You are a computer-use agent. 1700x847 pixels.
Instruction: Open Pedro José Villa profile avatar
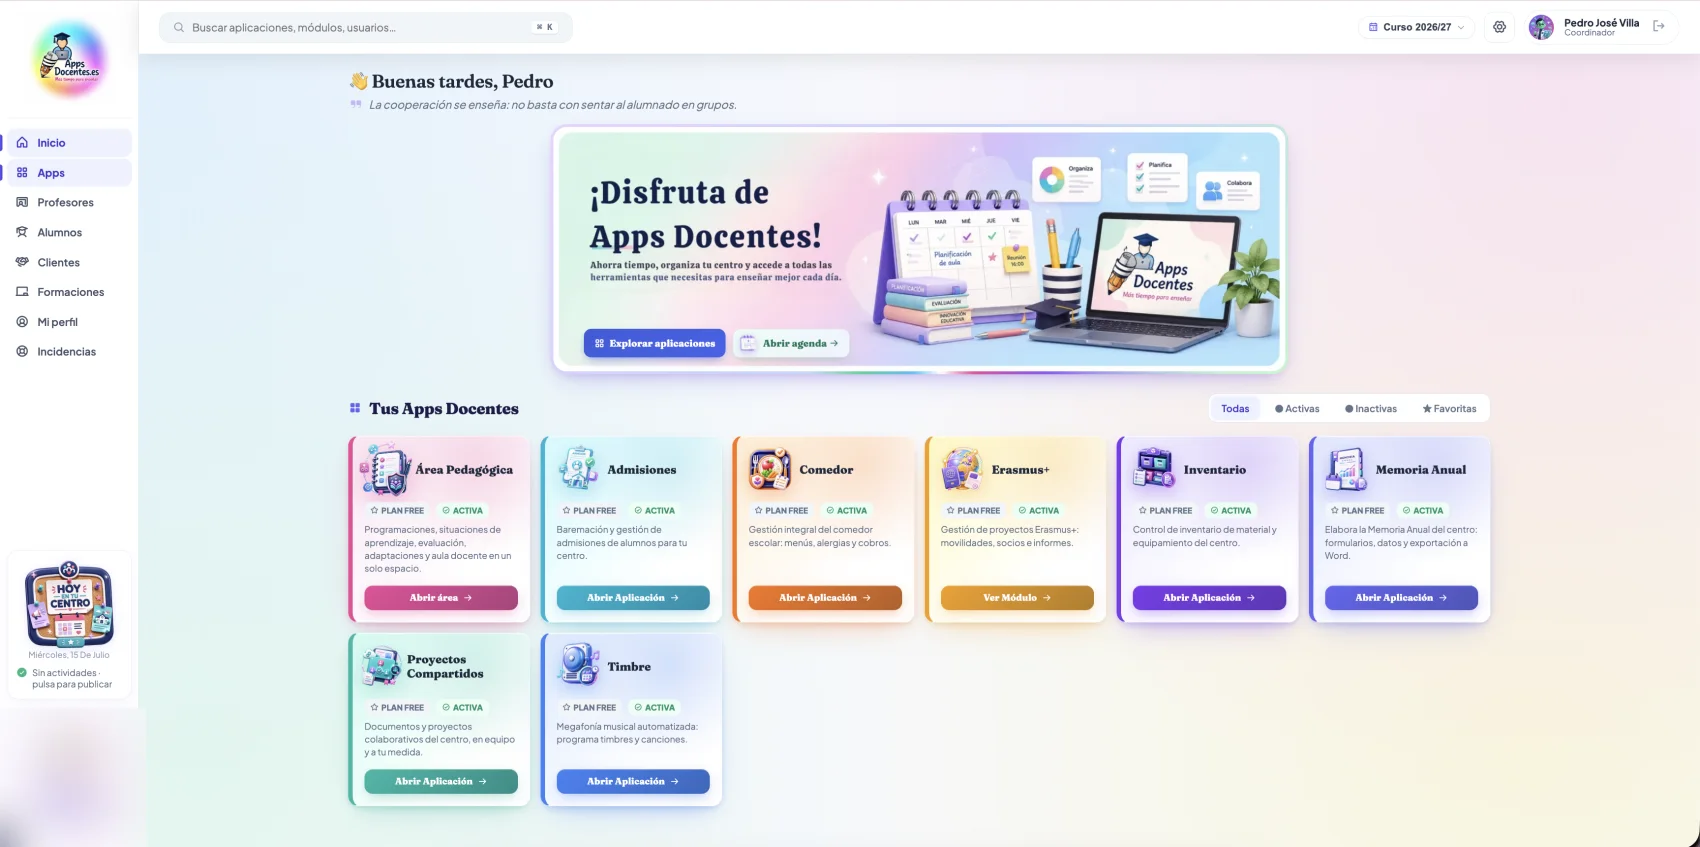pyautogui.click(x=1541, y=27)
